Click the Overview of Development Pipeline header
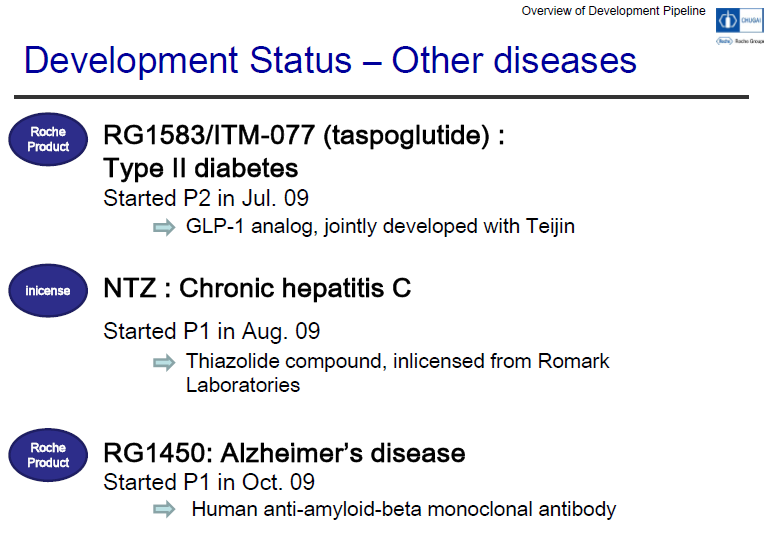The height and width of the screenshot is (538, 769). [613, 11]
